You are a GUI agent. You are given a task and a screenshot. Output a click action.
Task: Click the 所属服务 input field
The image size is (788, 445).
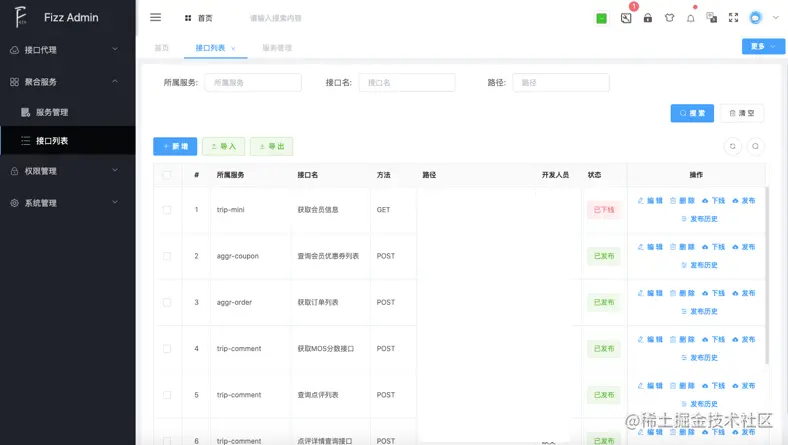253,82
